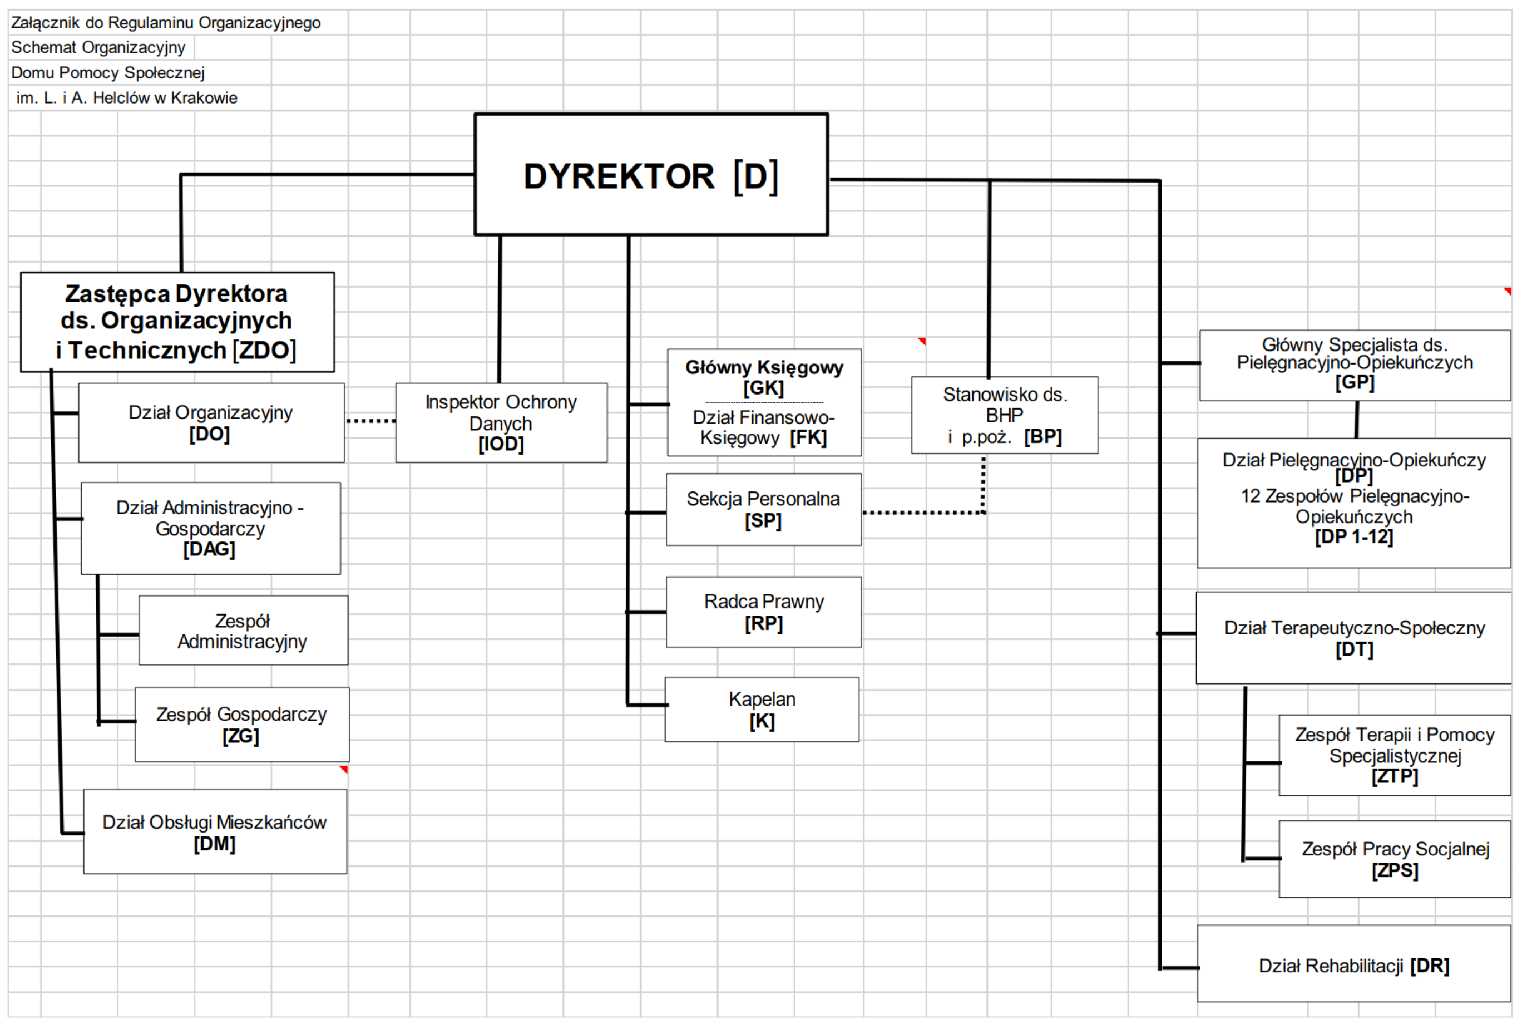Select the 'Schemat Organizacyjny' text cell
This screenshot has height=1025, width=1521.
tap(98, 47)
